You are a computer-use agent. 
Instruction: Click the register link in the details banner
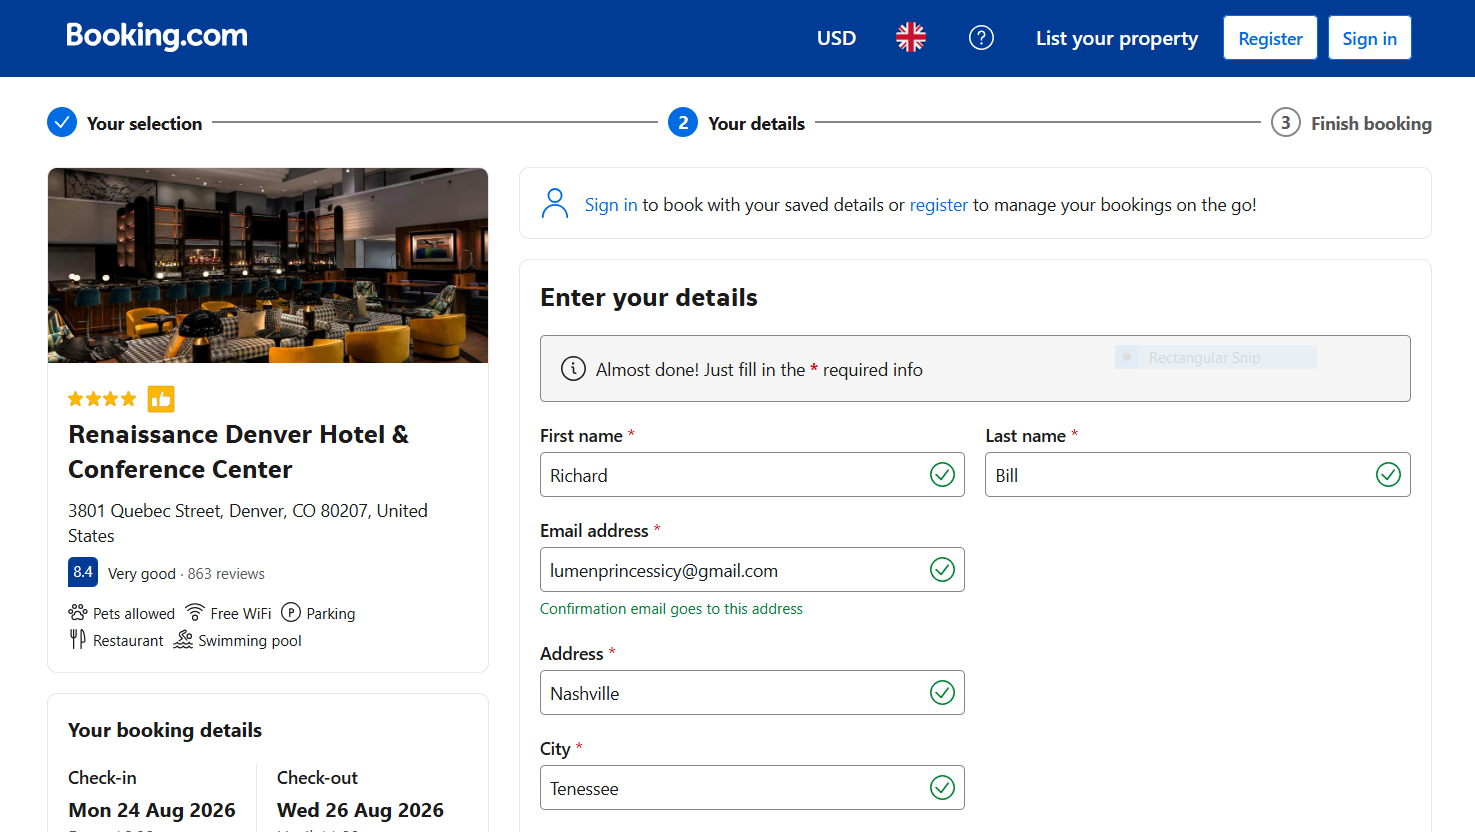click(939, 205)
